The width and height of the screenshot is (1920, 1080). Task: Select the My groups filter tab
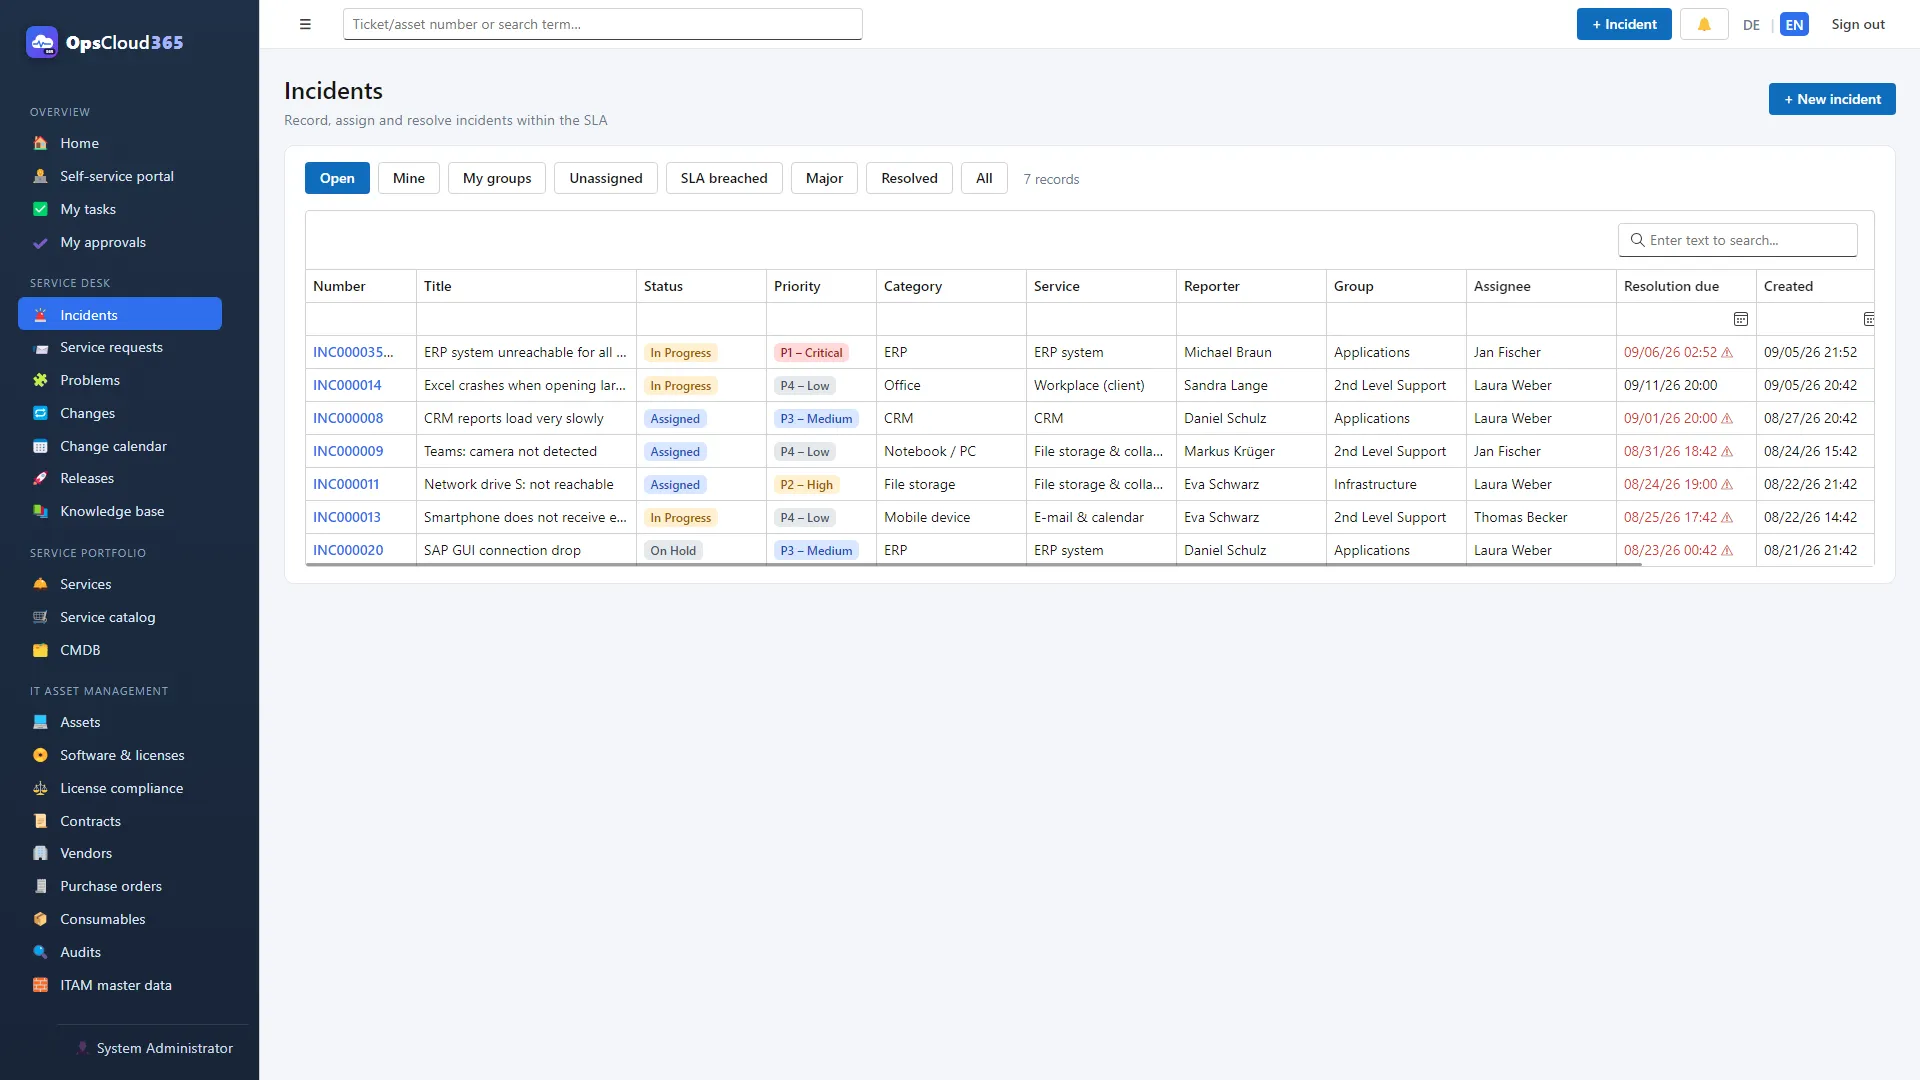(497, 178)
